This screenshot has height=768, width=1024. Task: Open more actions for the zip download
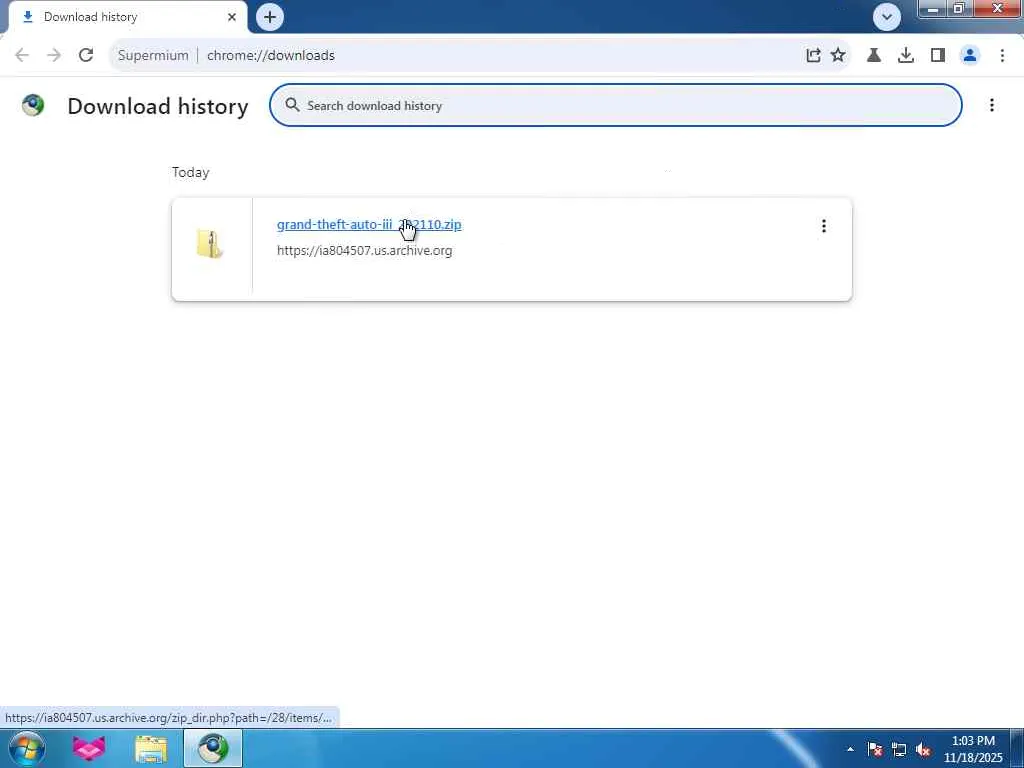click(x=824, y=226)
